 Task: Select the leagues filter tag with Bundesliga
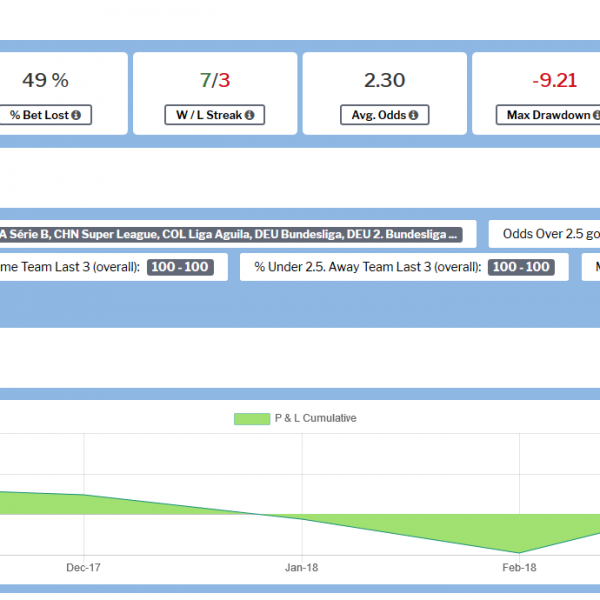[231, 234]
